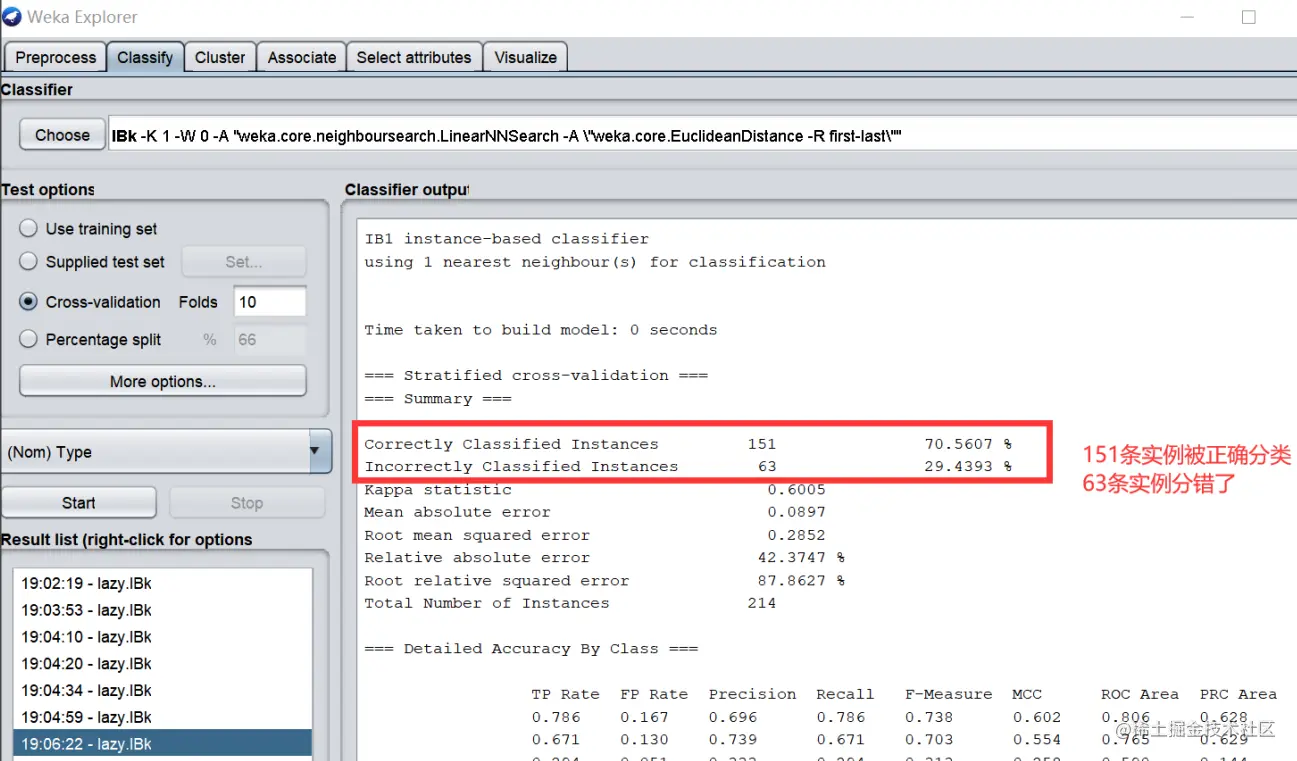Select result 19:04:20 - lazy.IBk
This screenshot has width=1297, height=761.
coord(162,664)
